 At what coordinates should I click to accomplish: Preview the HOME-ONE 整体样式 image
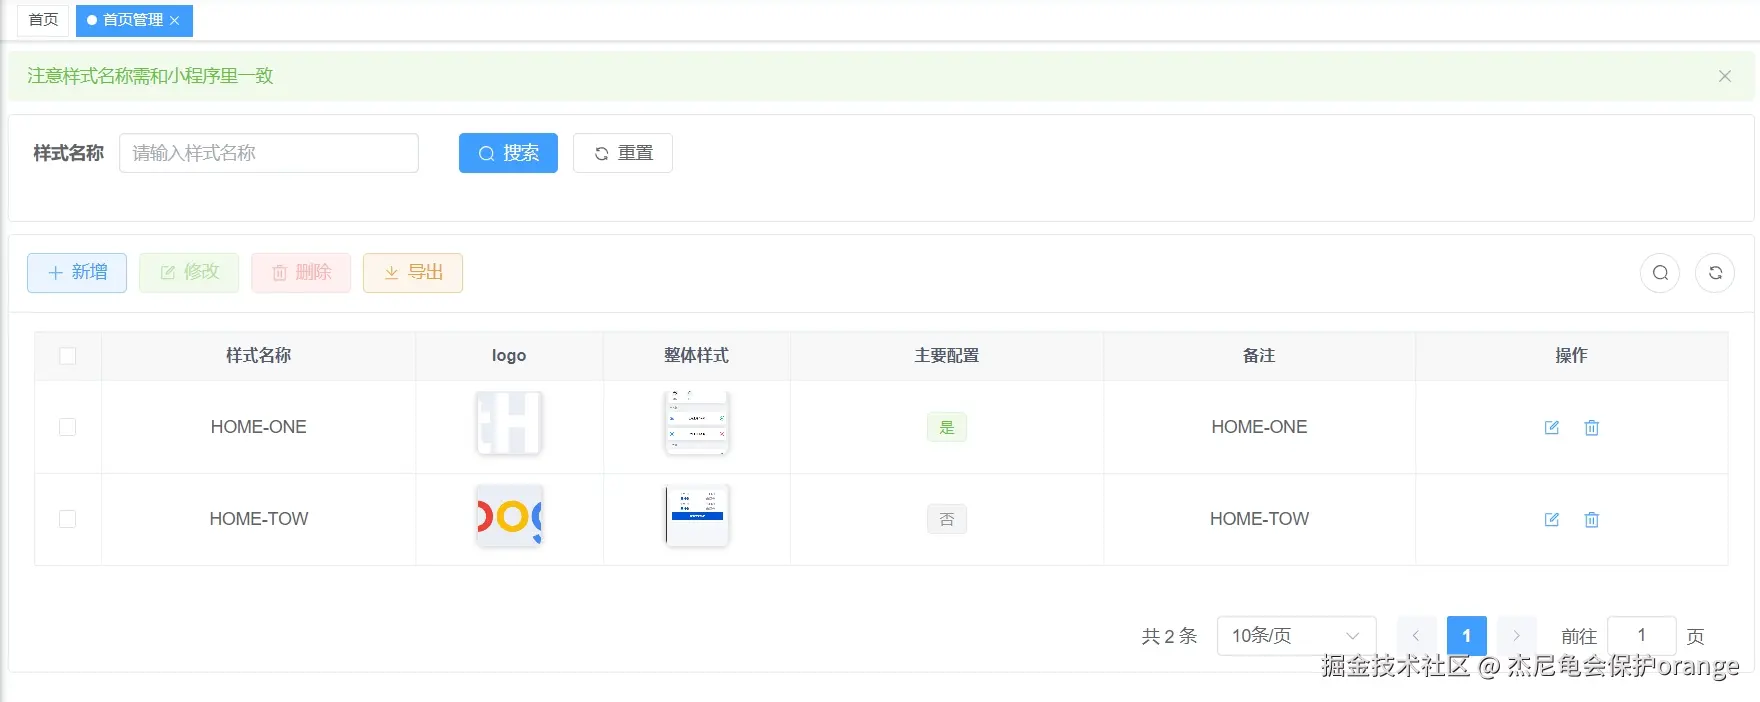(x=697, y=423)
